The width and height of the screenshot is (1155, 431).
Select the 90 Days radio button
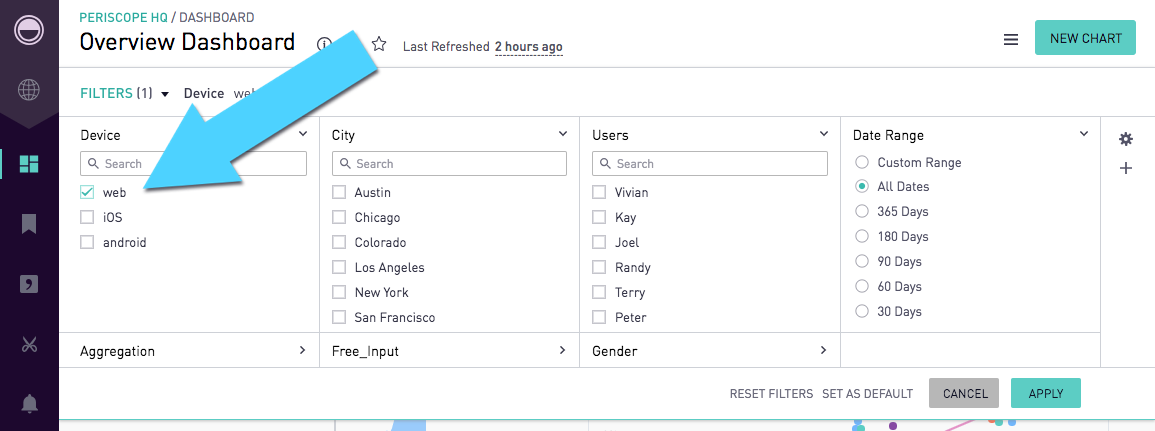pos(862,262)
